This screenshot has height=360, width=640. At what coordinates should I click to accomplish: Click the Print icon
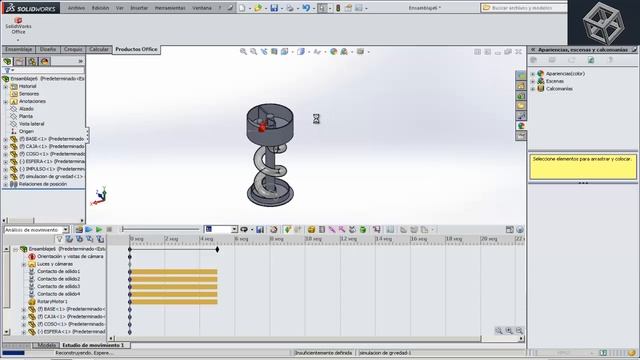tap(290, 8)
